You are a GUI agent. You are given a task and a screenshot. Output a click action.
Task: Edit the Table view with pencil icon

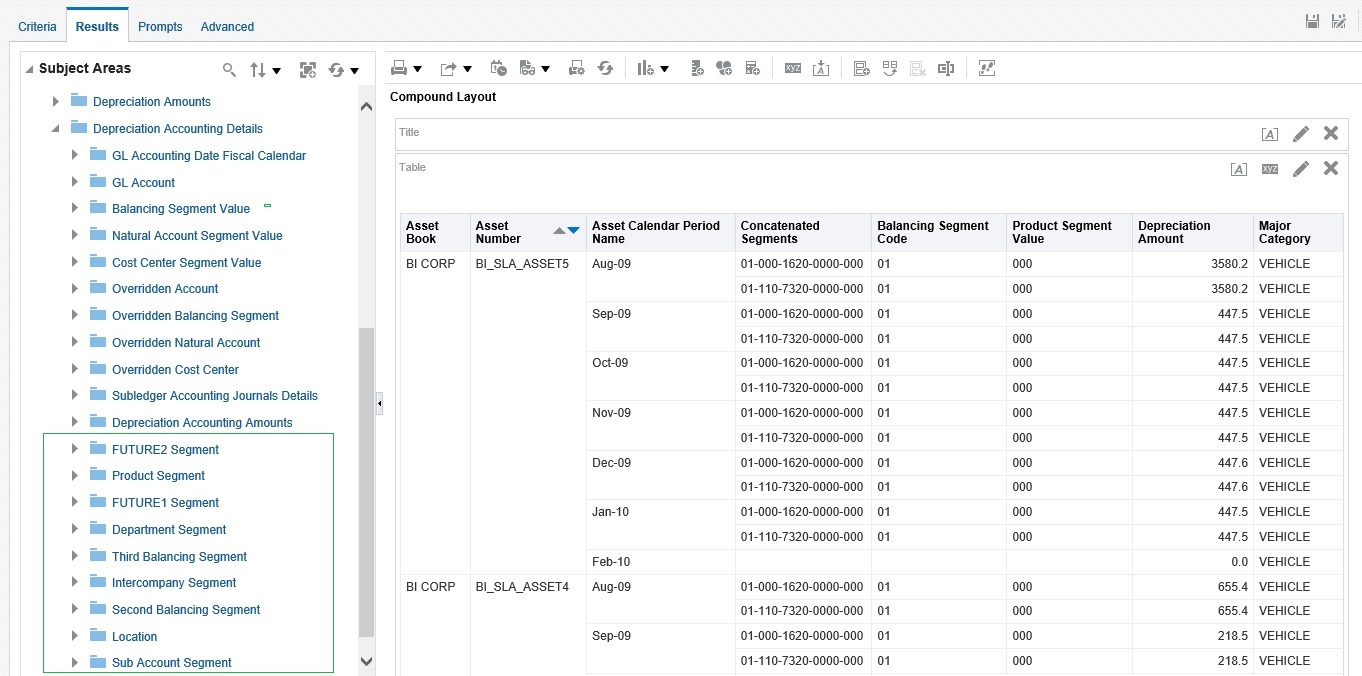tap(1300, 168)
